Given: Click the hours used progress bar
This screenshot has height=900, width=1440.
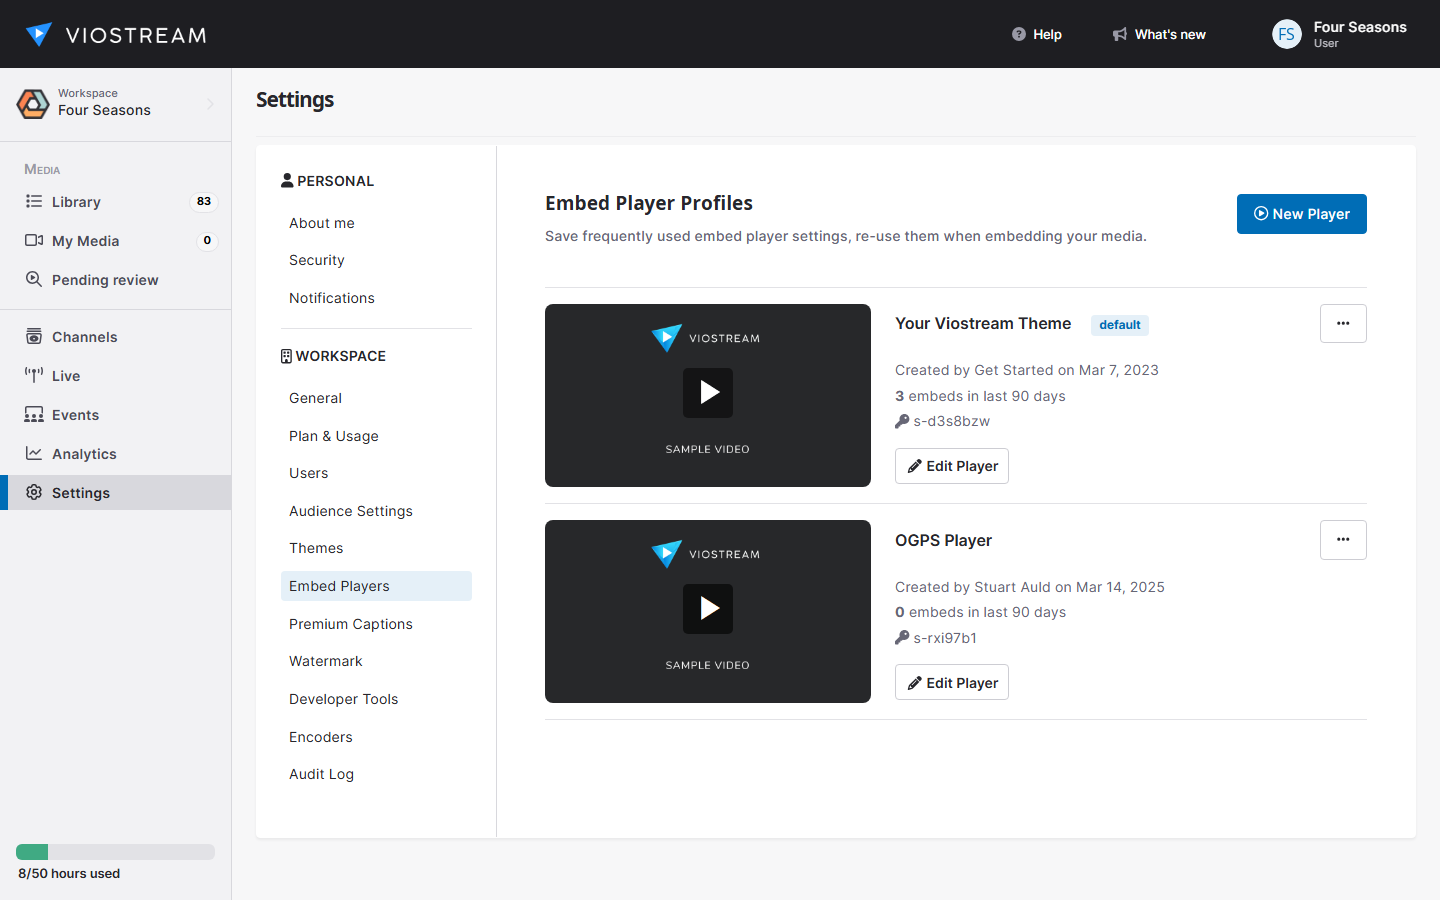Looking at the screenshot, I should (x=116, y=852).
